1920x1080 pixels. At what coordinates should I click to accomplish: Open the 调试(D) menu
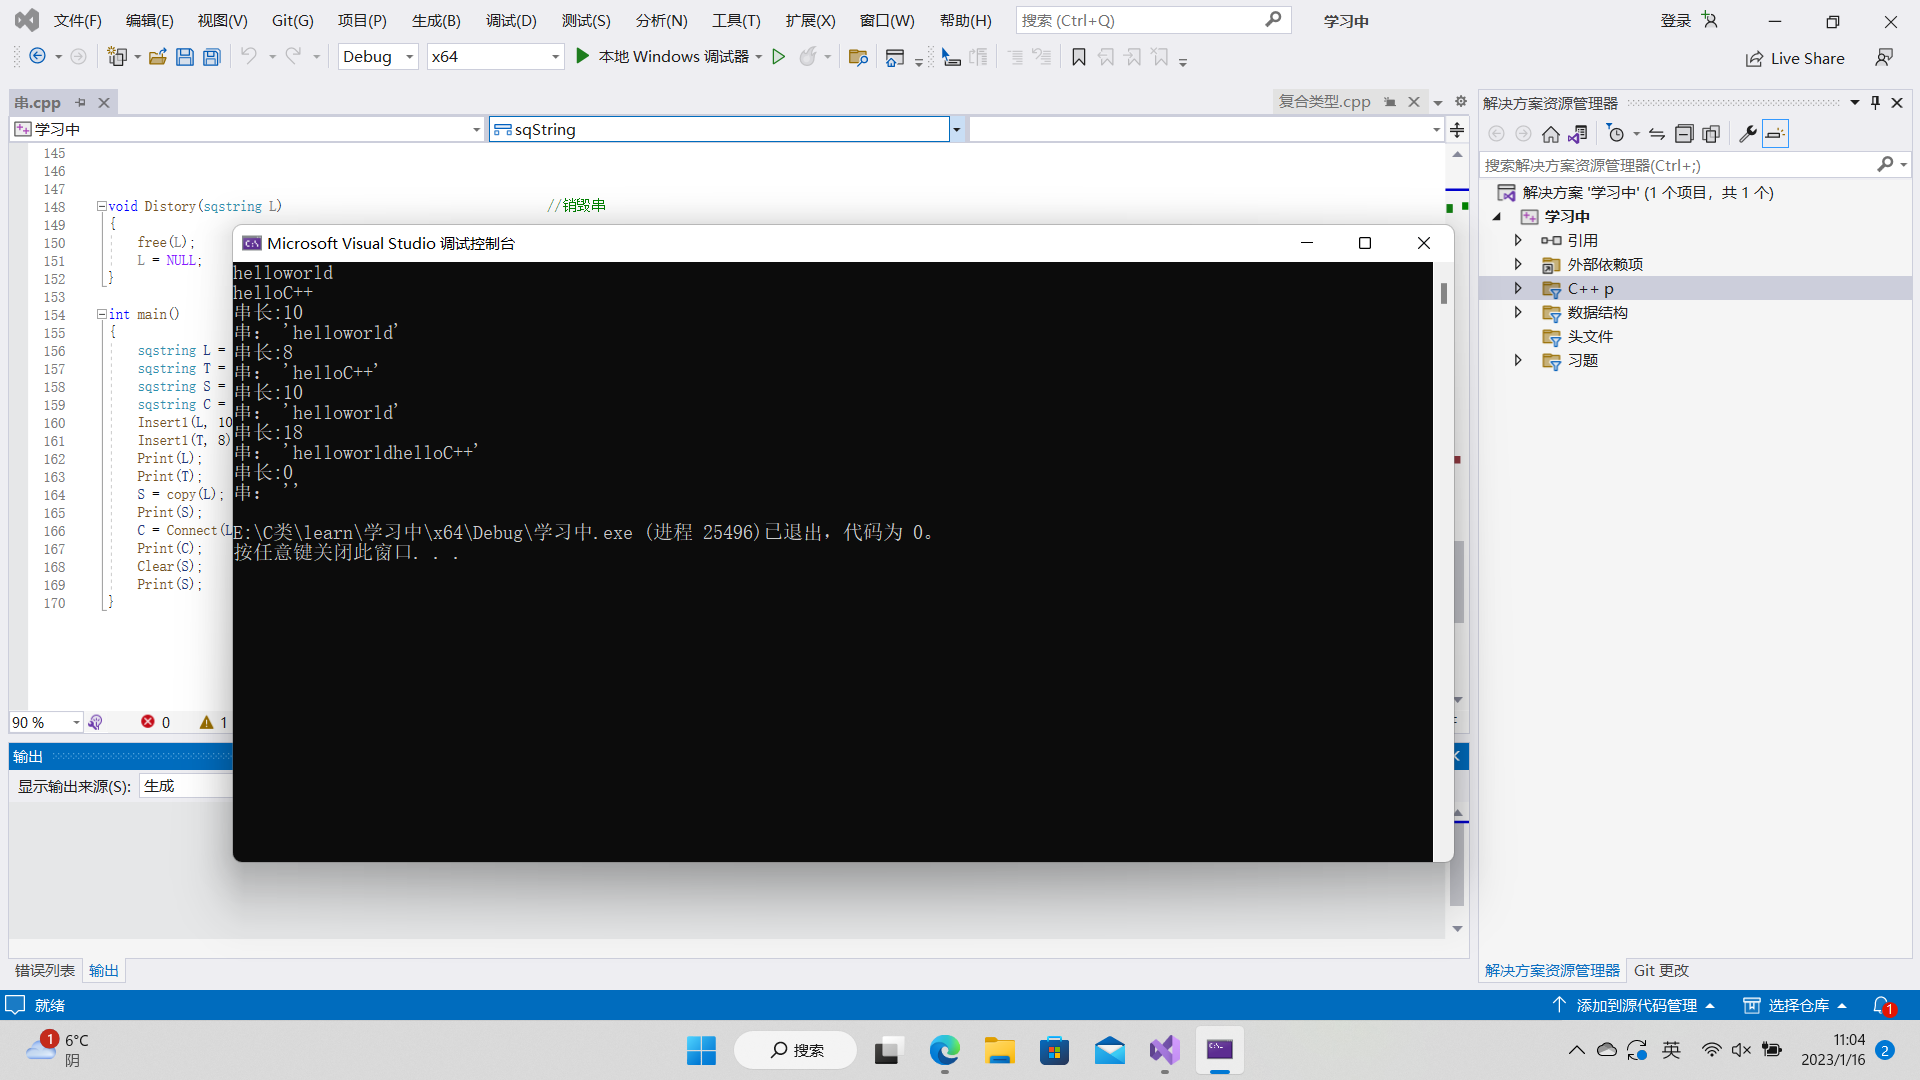[511, 20]
